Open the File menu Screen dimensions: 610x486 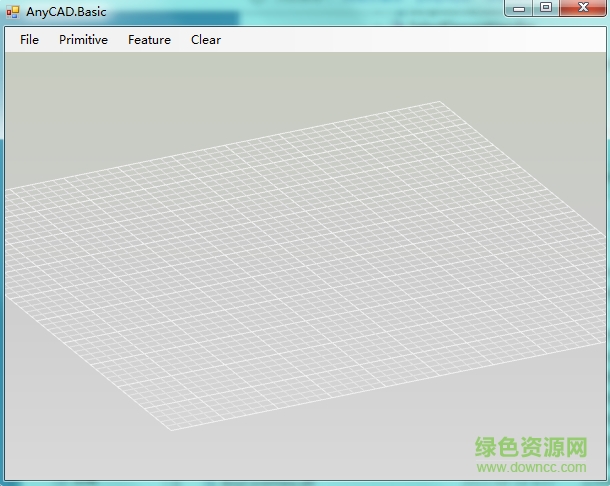(29, 40)
